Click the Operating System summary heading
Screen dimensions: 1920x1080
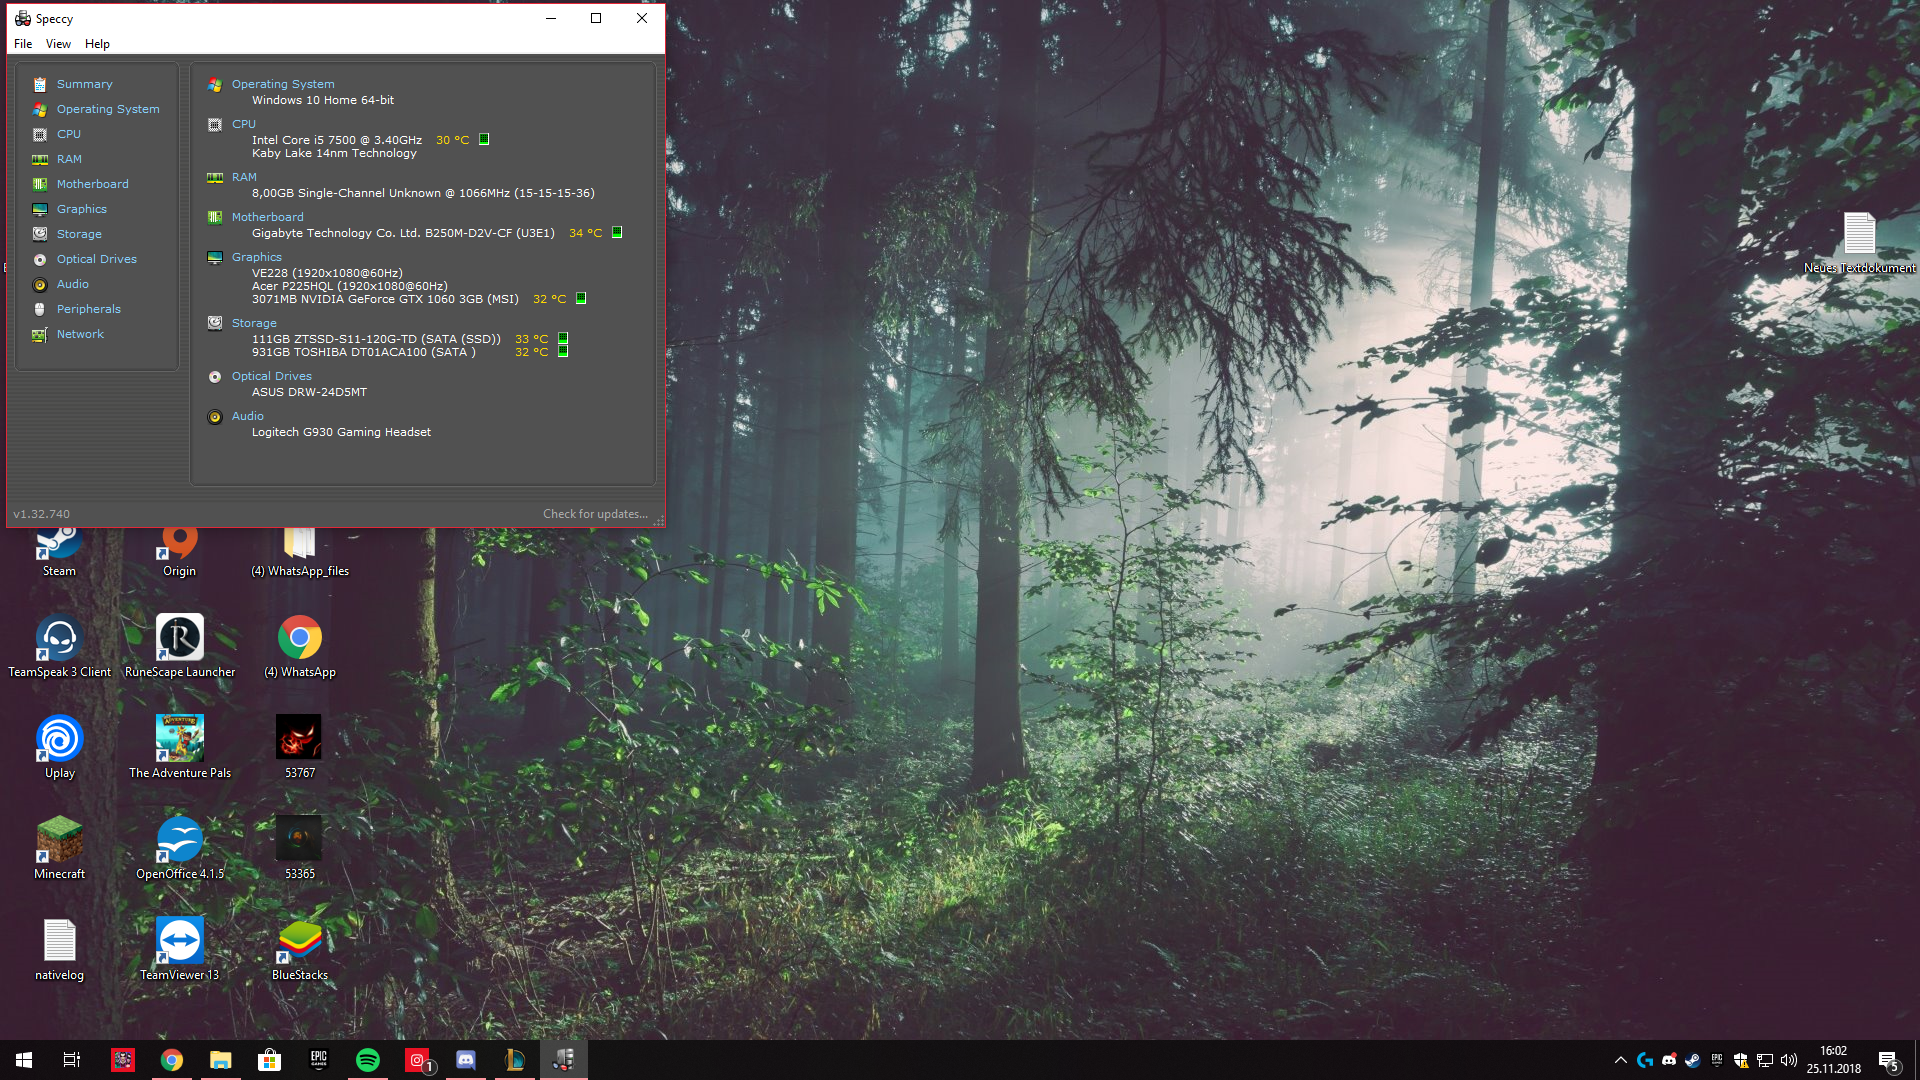[283, 84]
